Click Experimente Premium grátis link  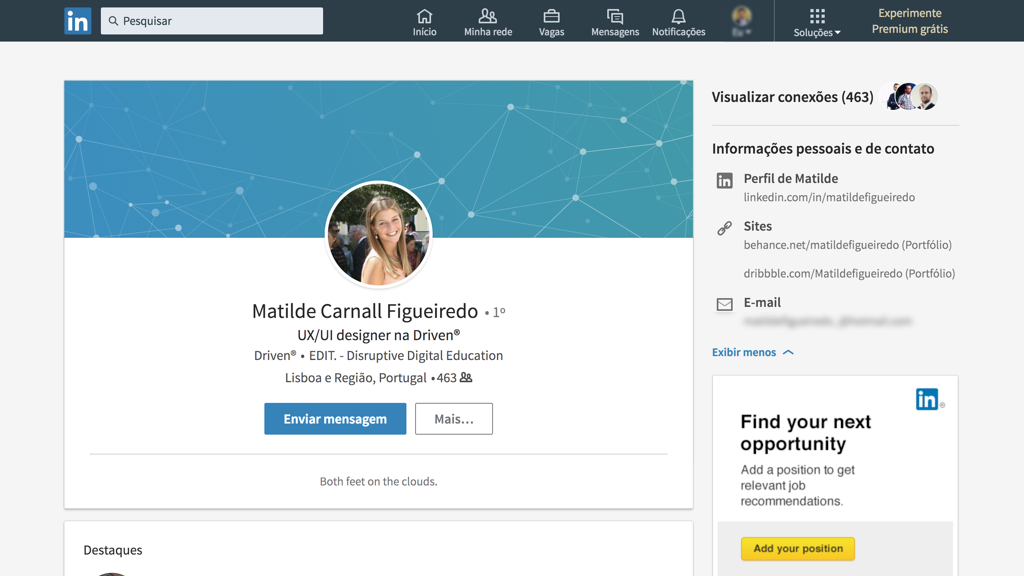click(x=910, y=21)
